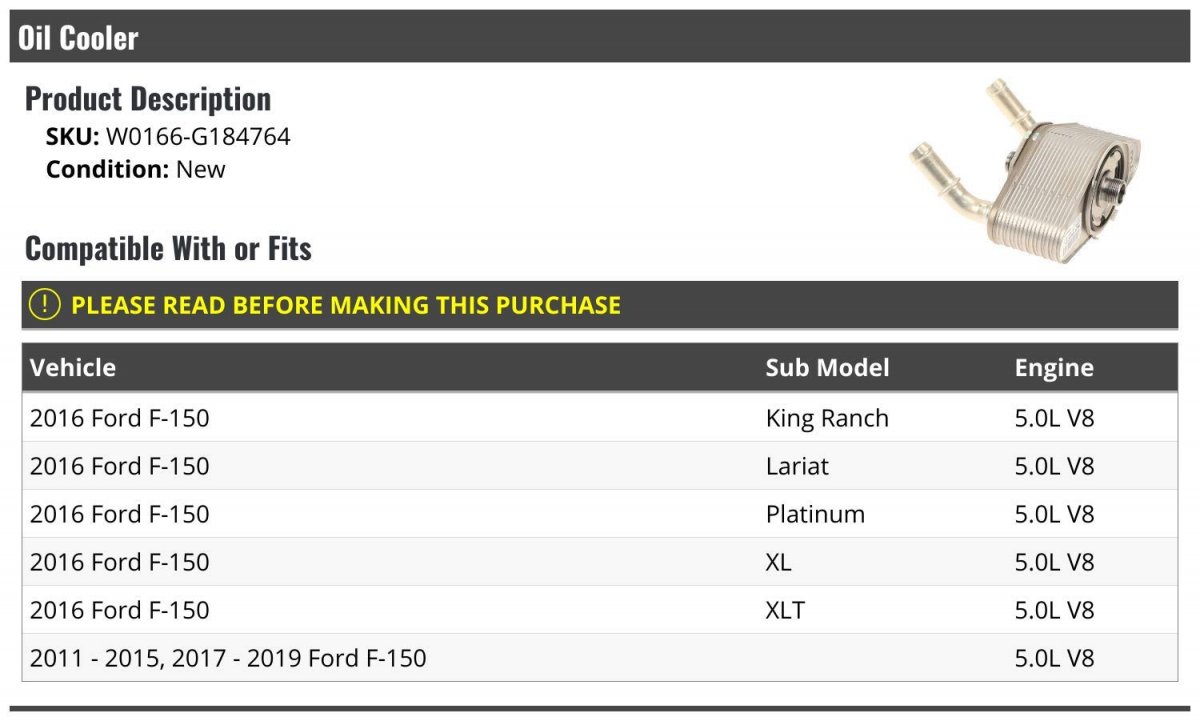Click the SKU W0166-G184764 text
Viewport: 1200px width, 721px height.
click(168, 137)
